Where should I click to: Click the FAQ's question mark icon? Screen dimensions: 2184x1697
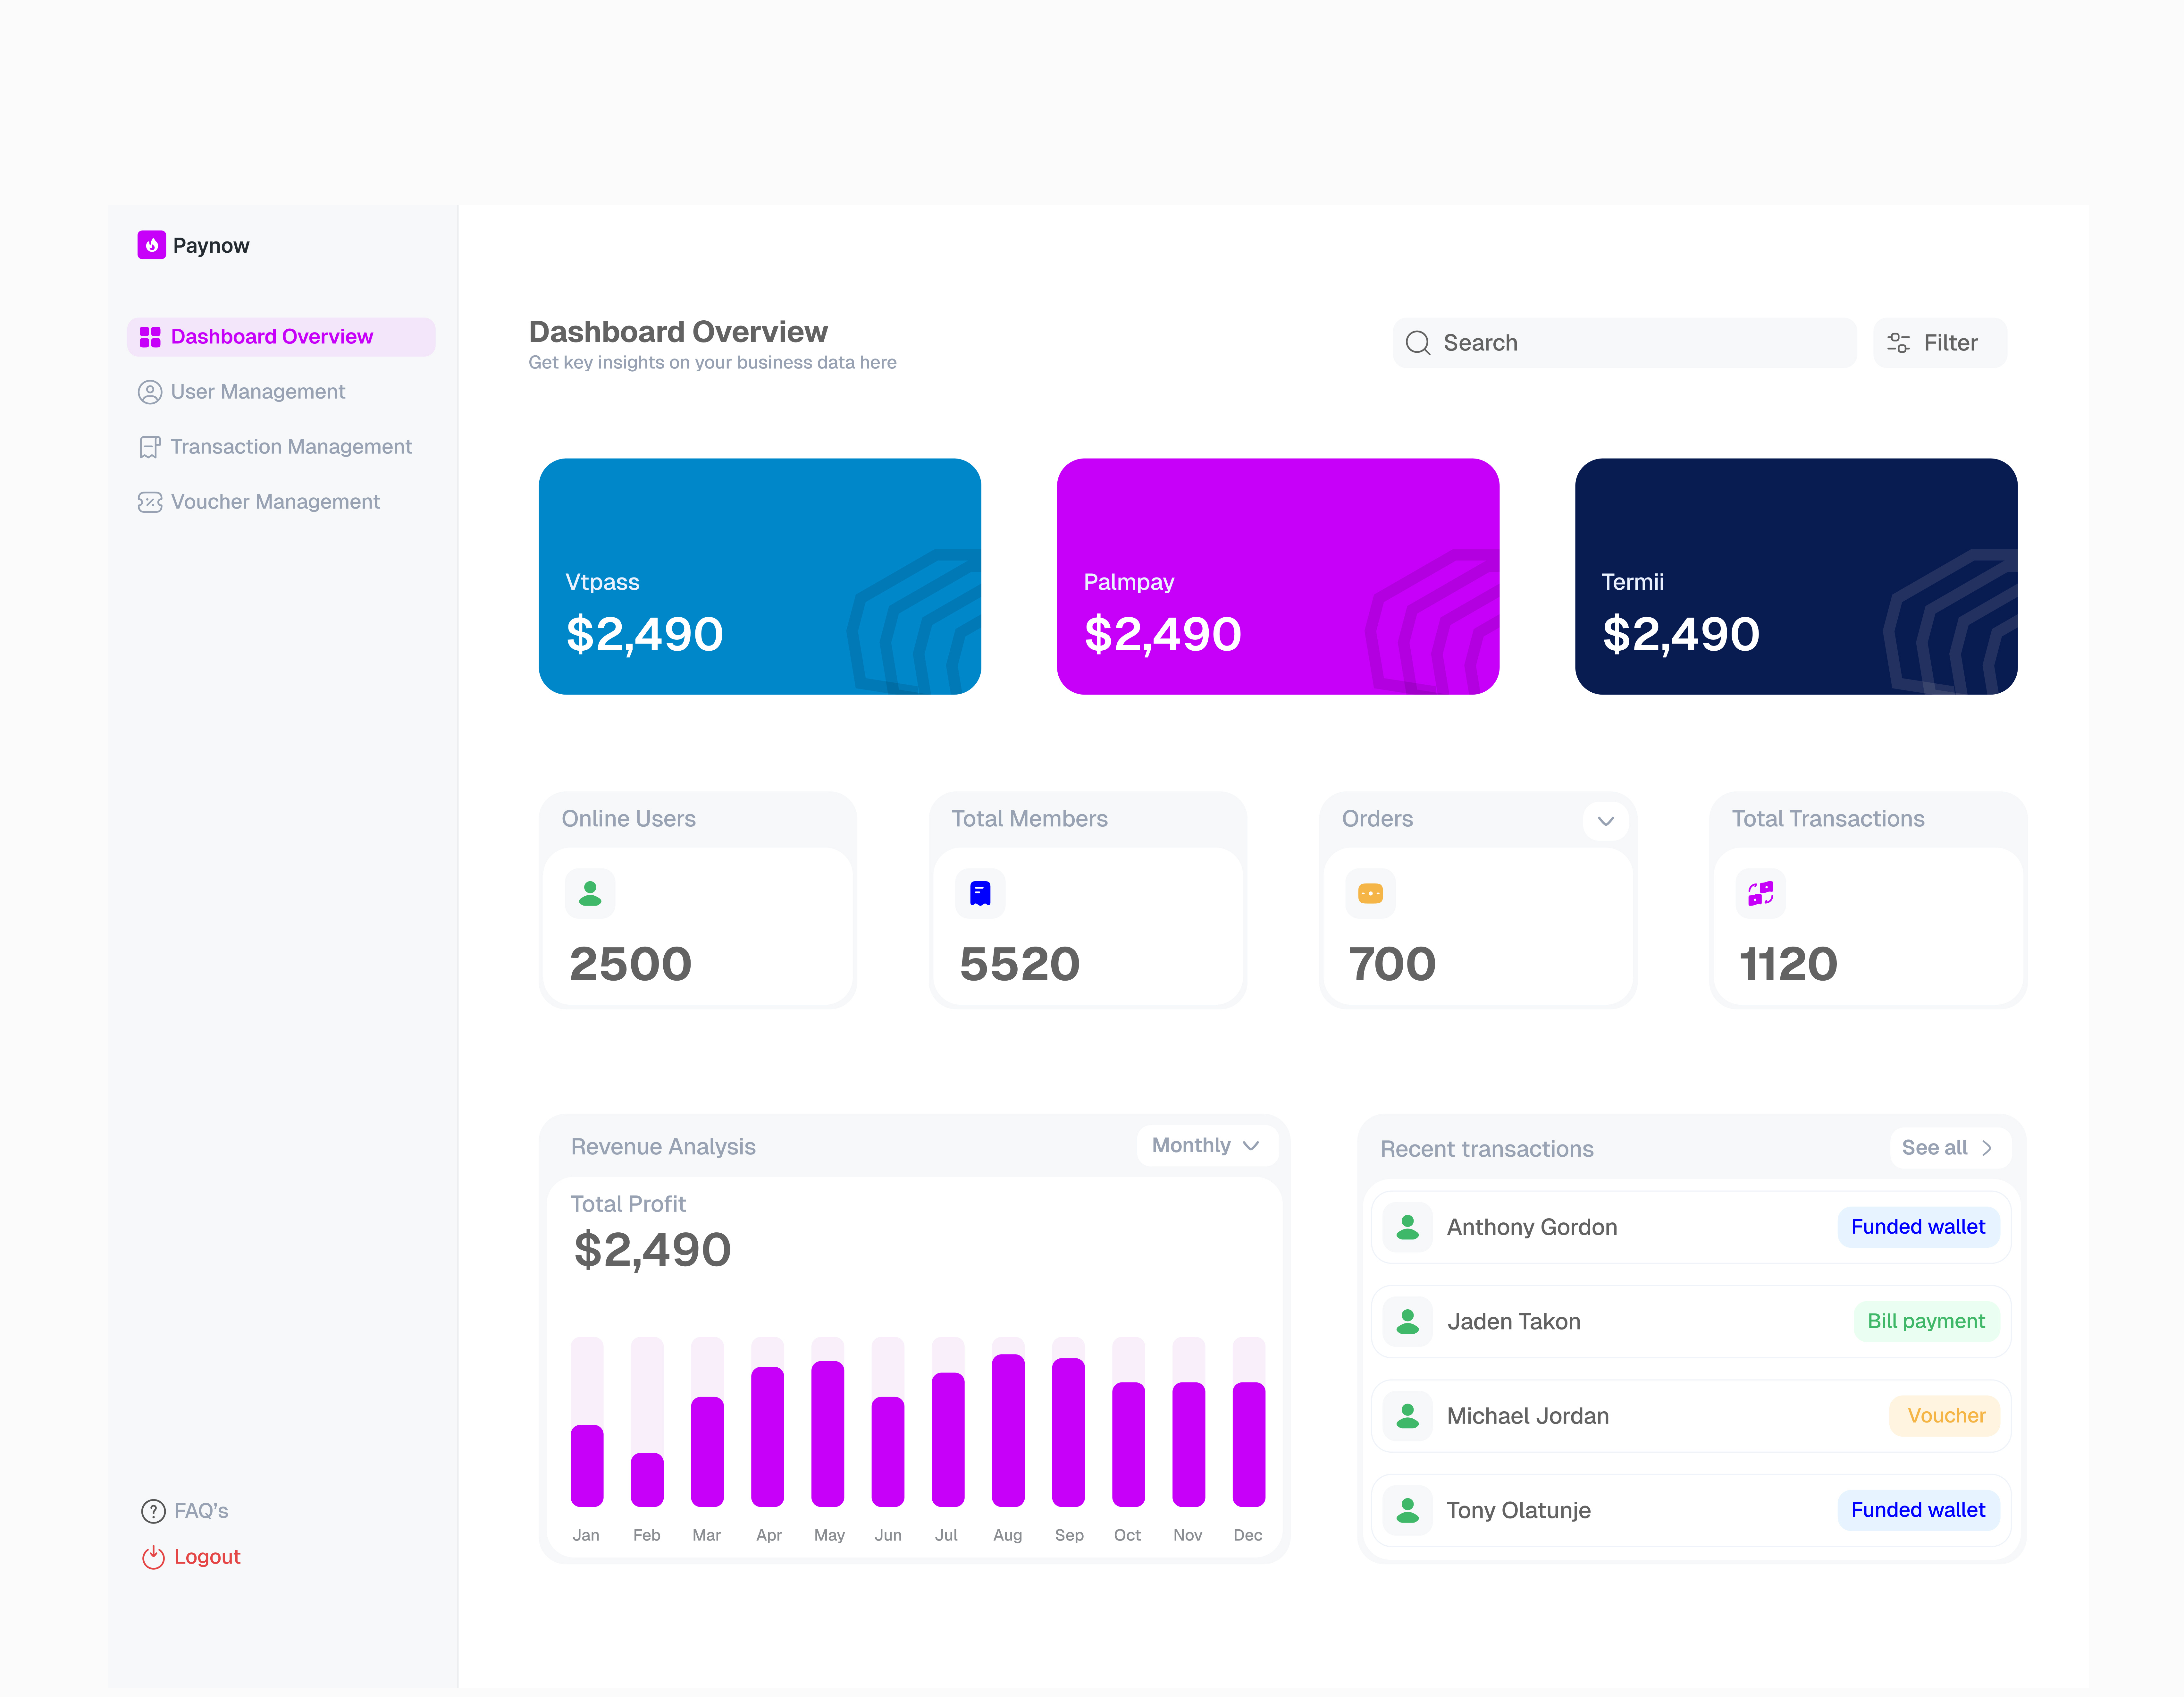click(153, 1511)
